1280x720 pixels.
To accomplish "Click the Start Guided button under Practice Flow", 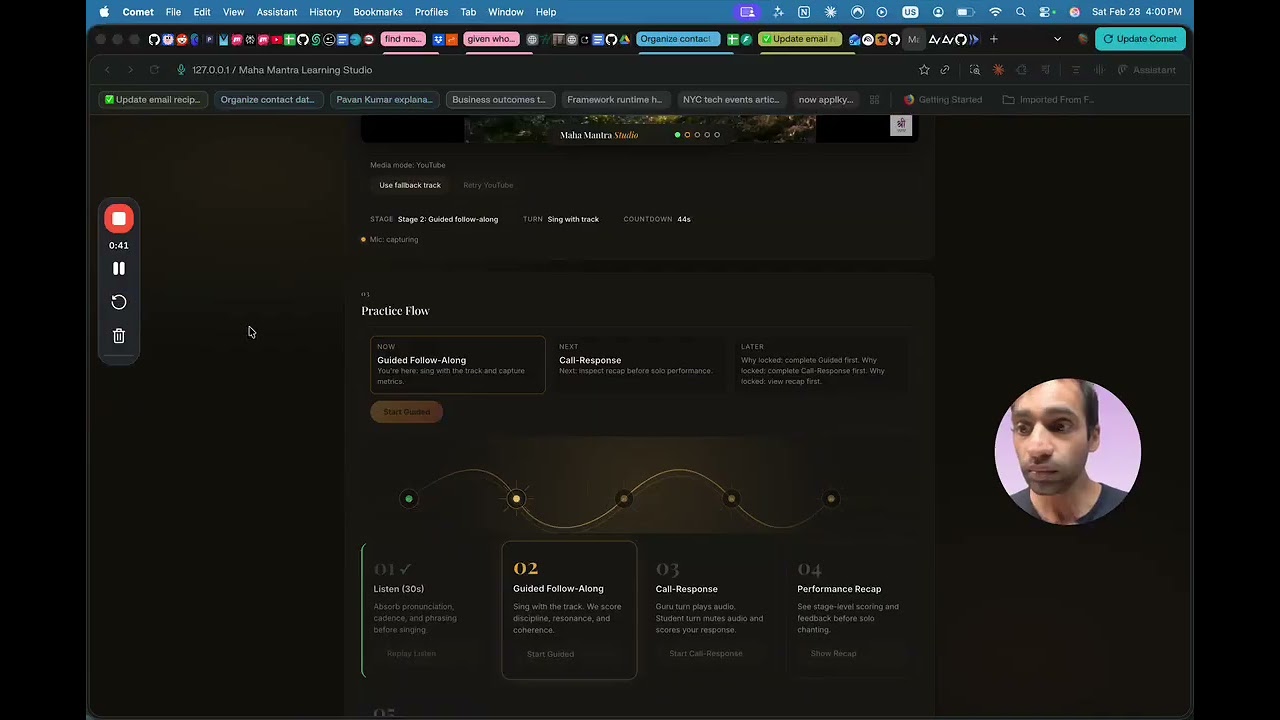I will (407, 412).
